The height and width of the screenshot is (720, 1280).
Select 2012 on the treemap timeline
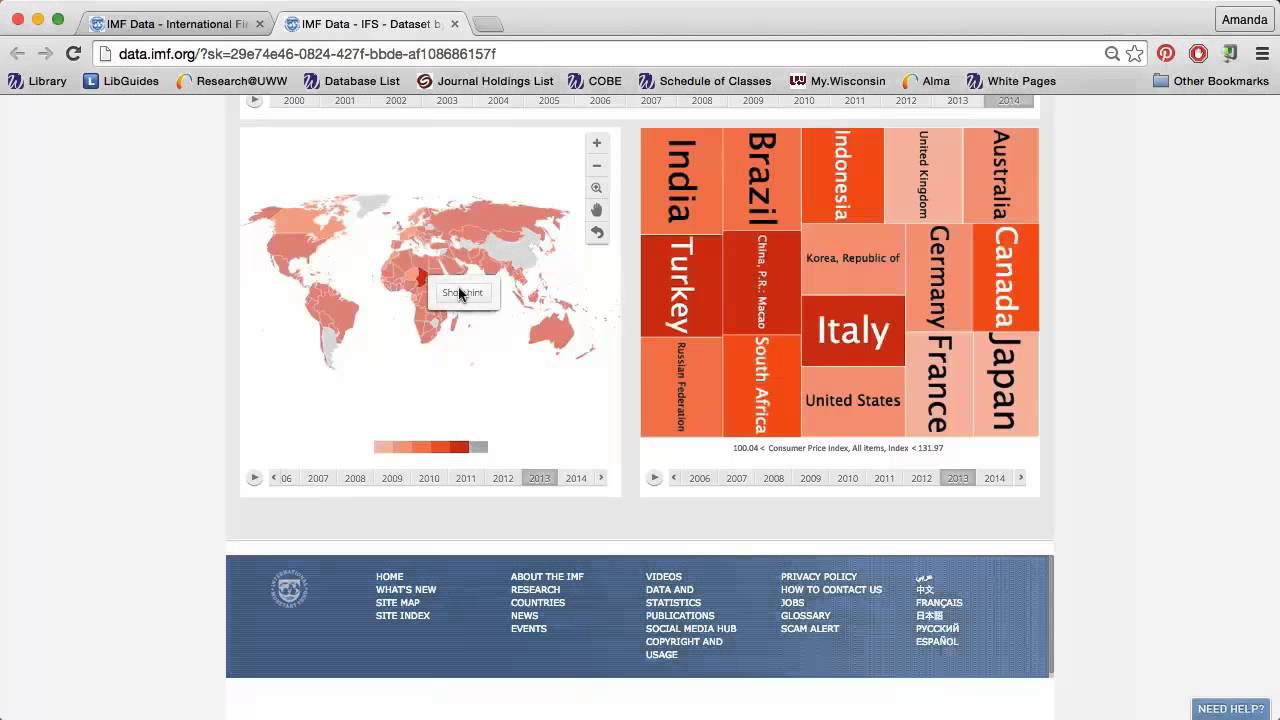[x=921, y=478]
